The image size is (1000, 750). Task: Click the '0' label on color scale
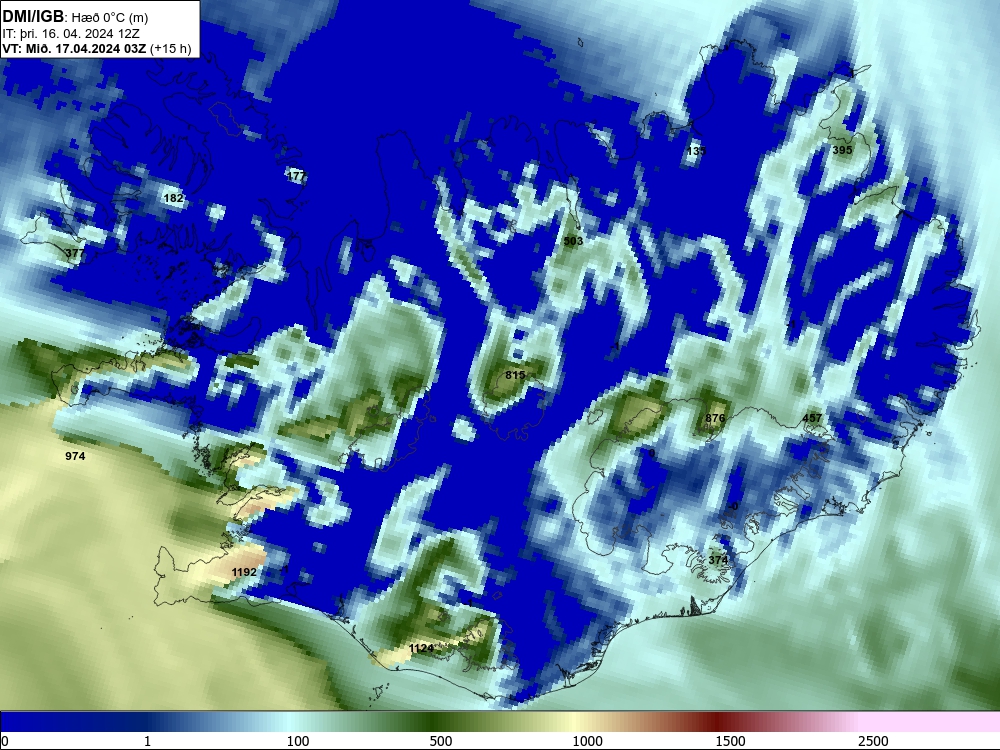tap(5, 741)
